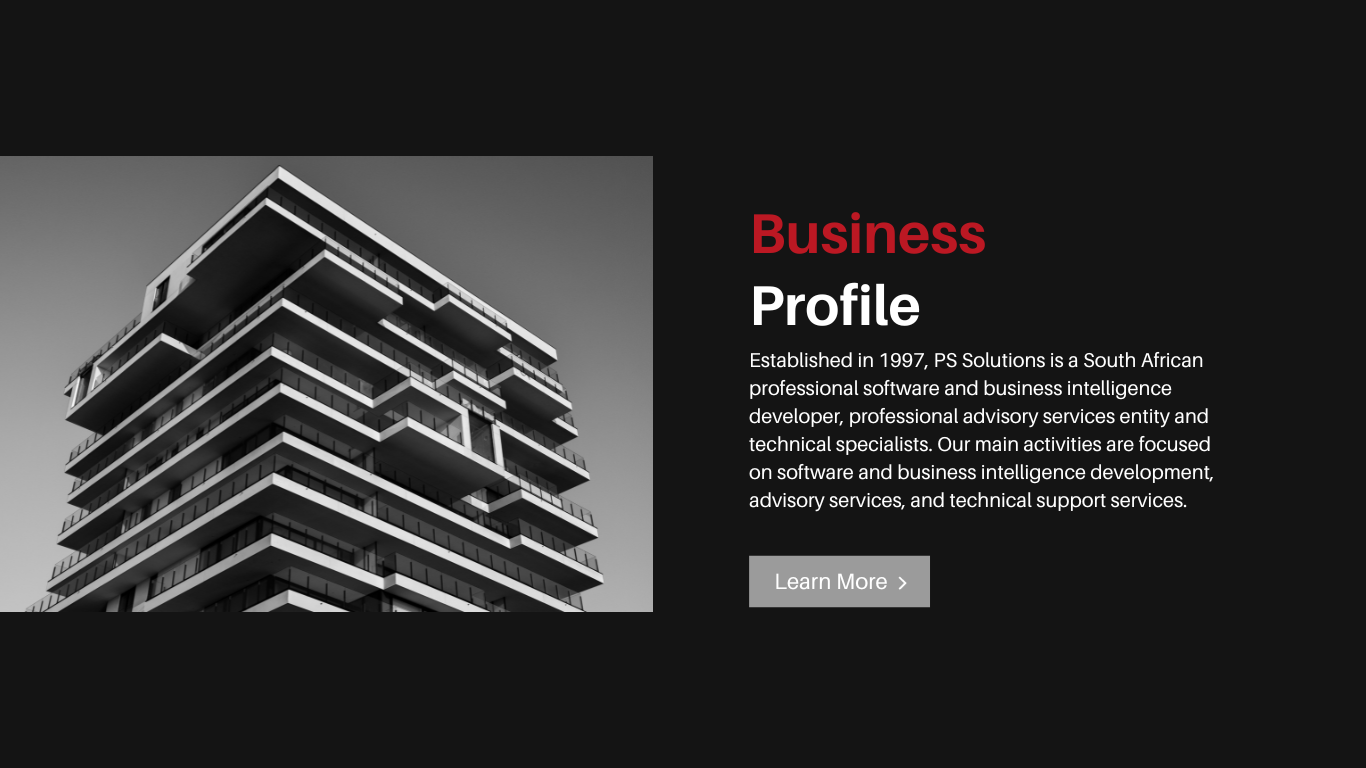Click the line starting "developer, professional advisory"
The image size is (1366, 768).
[x=978, y=416]
